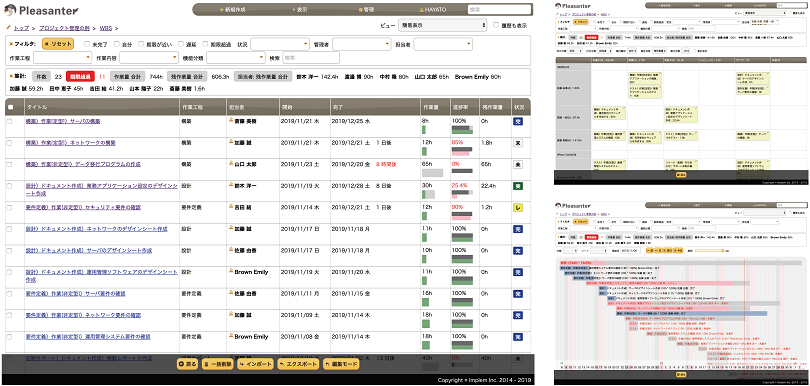
Task: Click the red 期限超過 aggregate tag
Action: [80, 76]
